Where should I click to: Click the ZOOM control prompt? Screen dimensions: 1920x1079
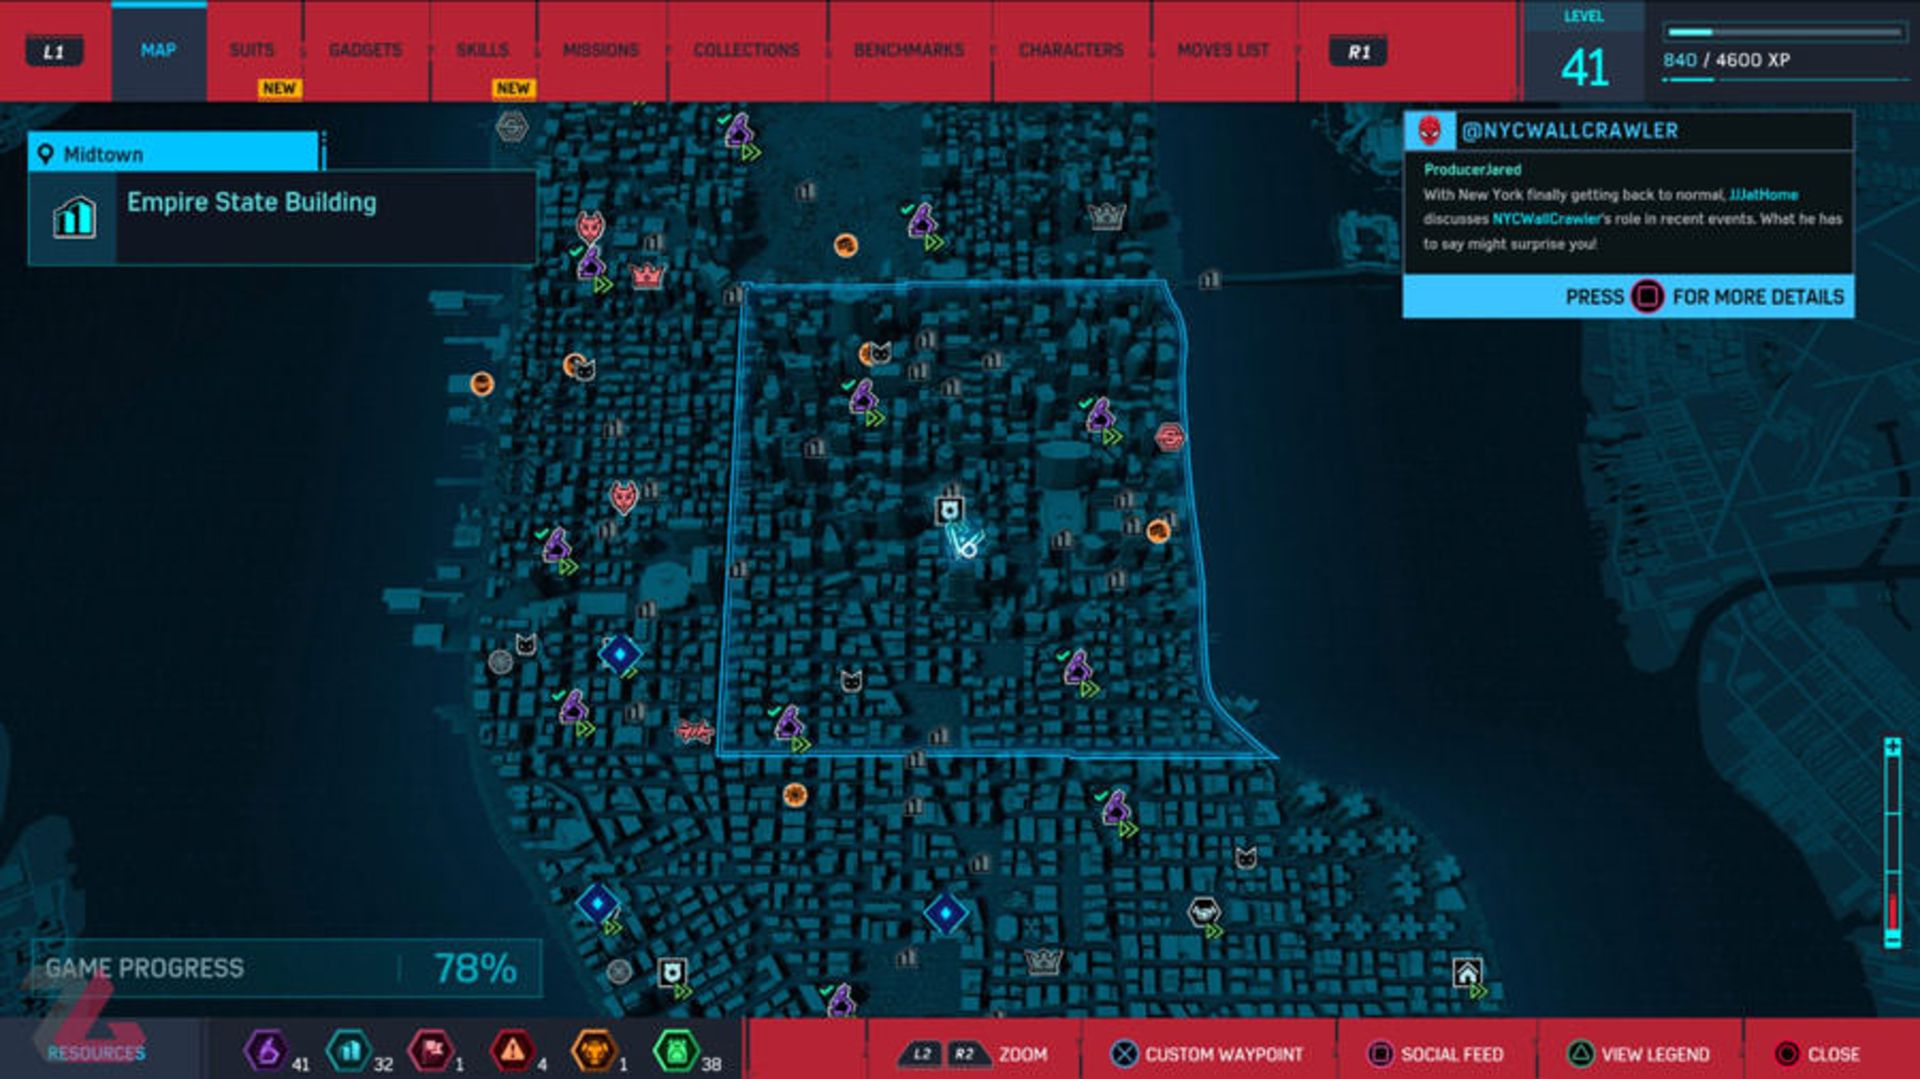[973, 1054]
